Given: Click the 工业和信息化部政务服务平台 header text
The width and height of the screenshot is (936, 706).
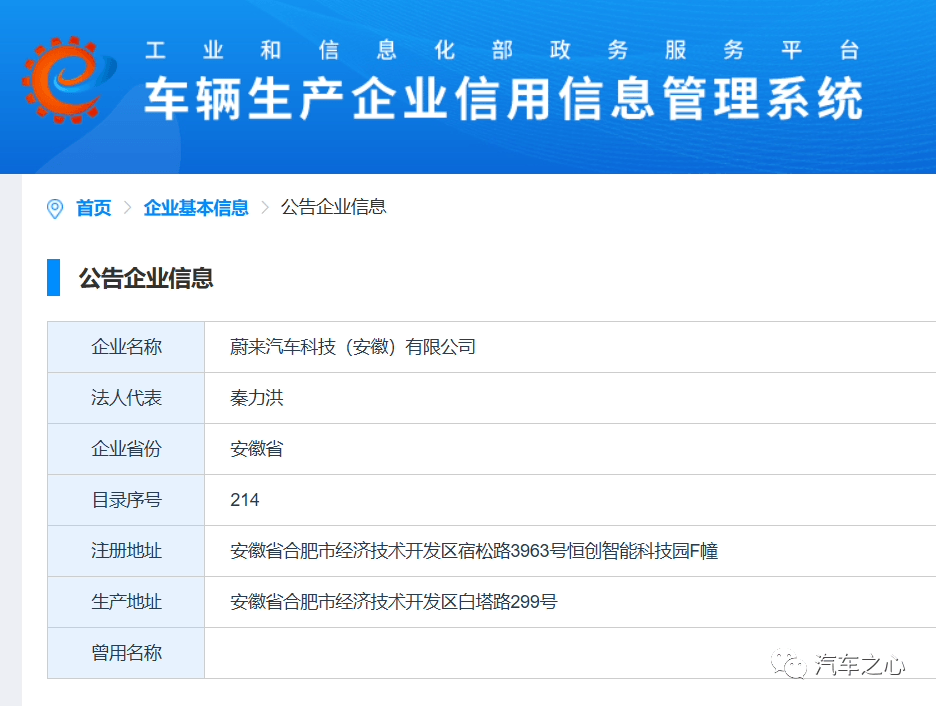Looking at the screenshot, I should [x=502, y=50].
